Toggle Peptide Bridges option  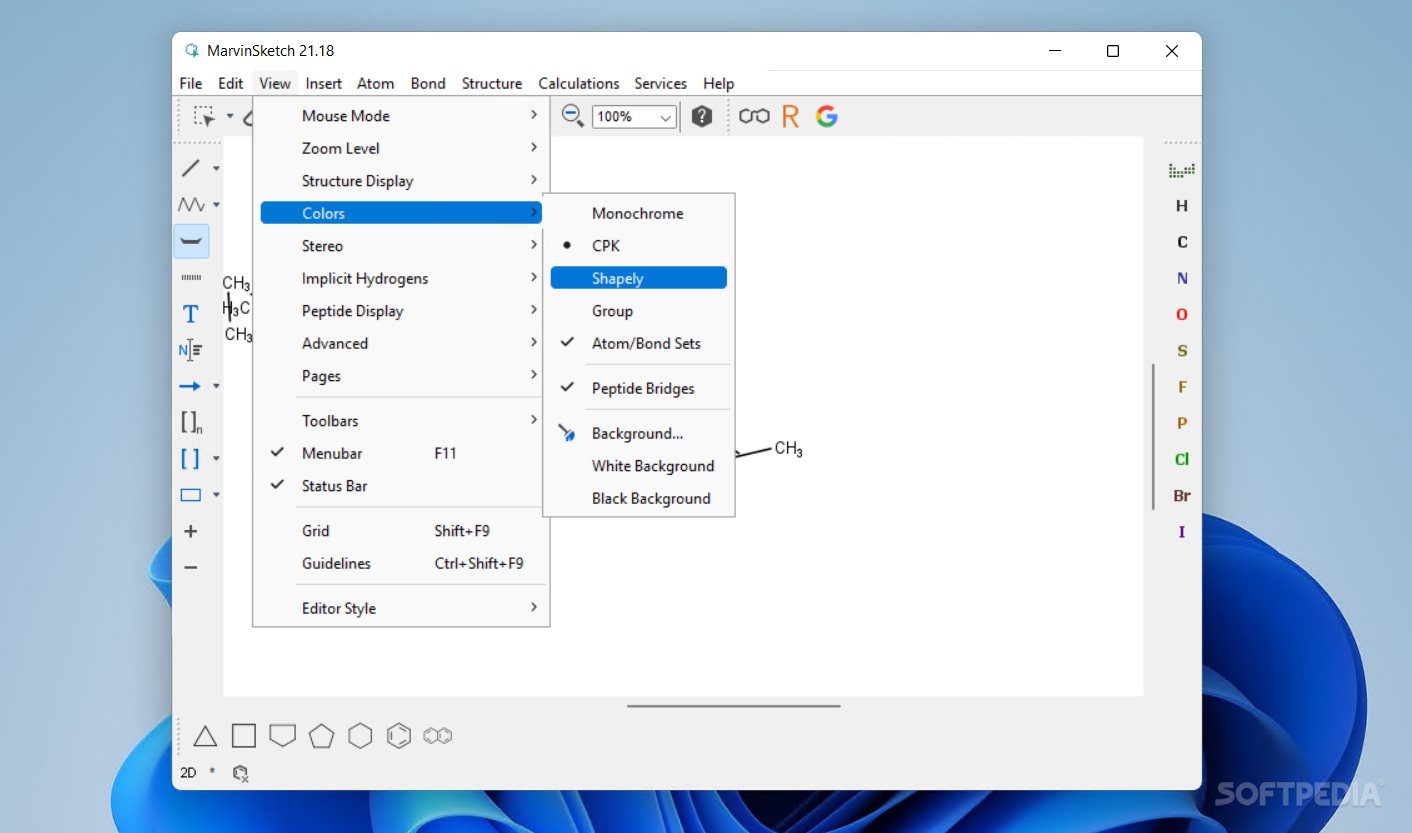tap(638, 388)
